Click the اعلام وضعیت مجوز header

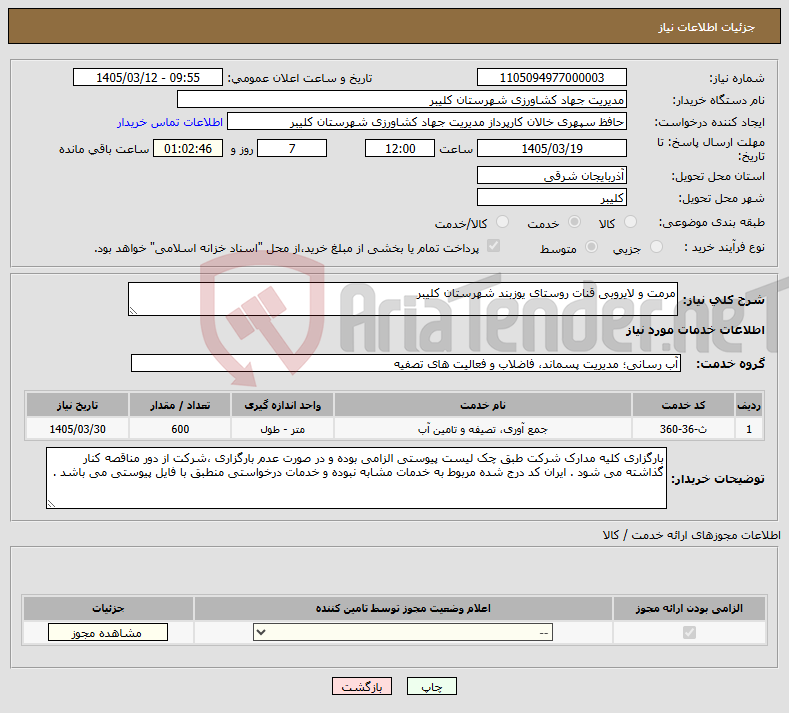(x=403, y=608)
